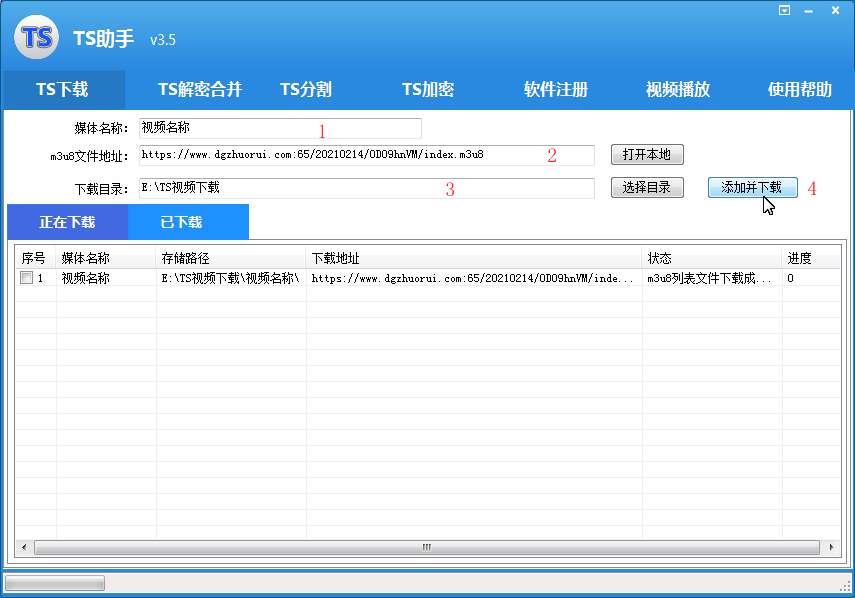Tick the checkbox for row 1
The width and height of the screenshot is (855, 598).
pos(26,279)
